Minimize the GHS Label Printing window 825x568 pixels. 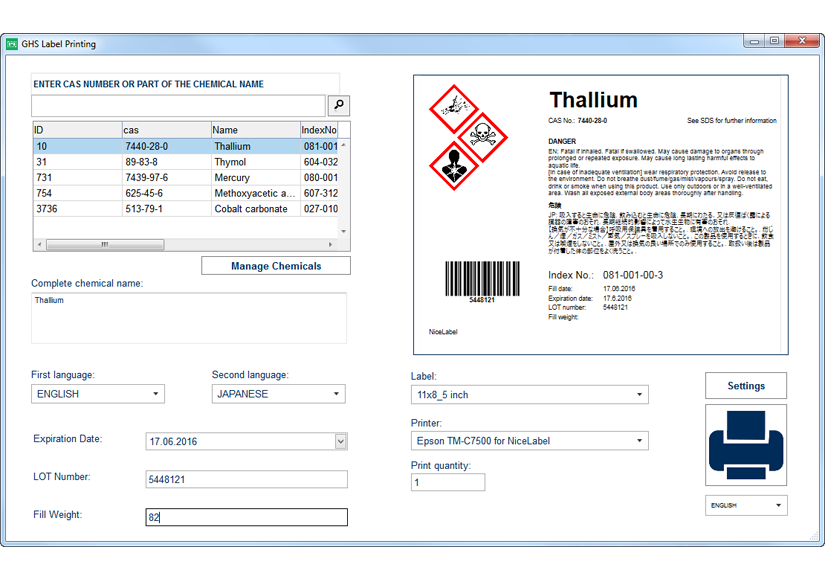pos(754,40)
